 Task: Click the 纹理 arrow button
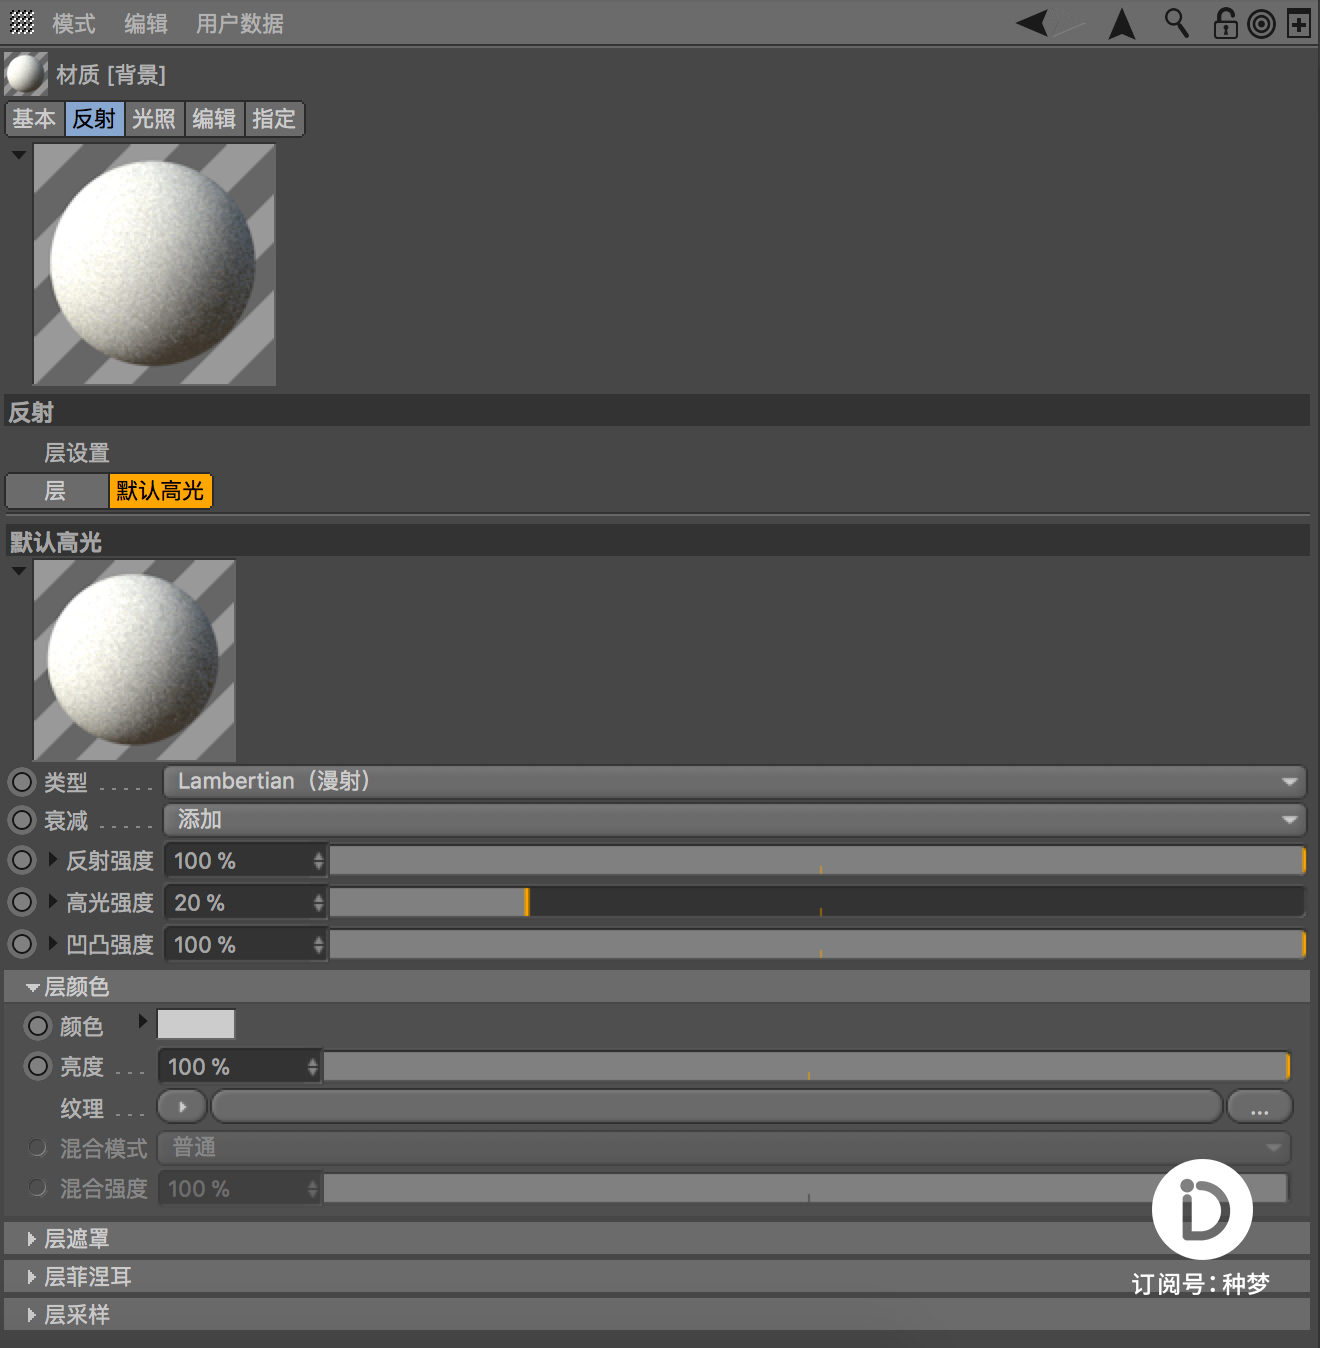tap(182, 1107)
